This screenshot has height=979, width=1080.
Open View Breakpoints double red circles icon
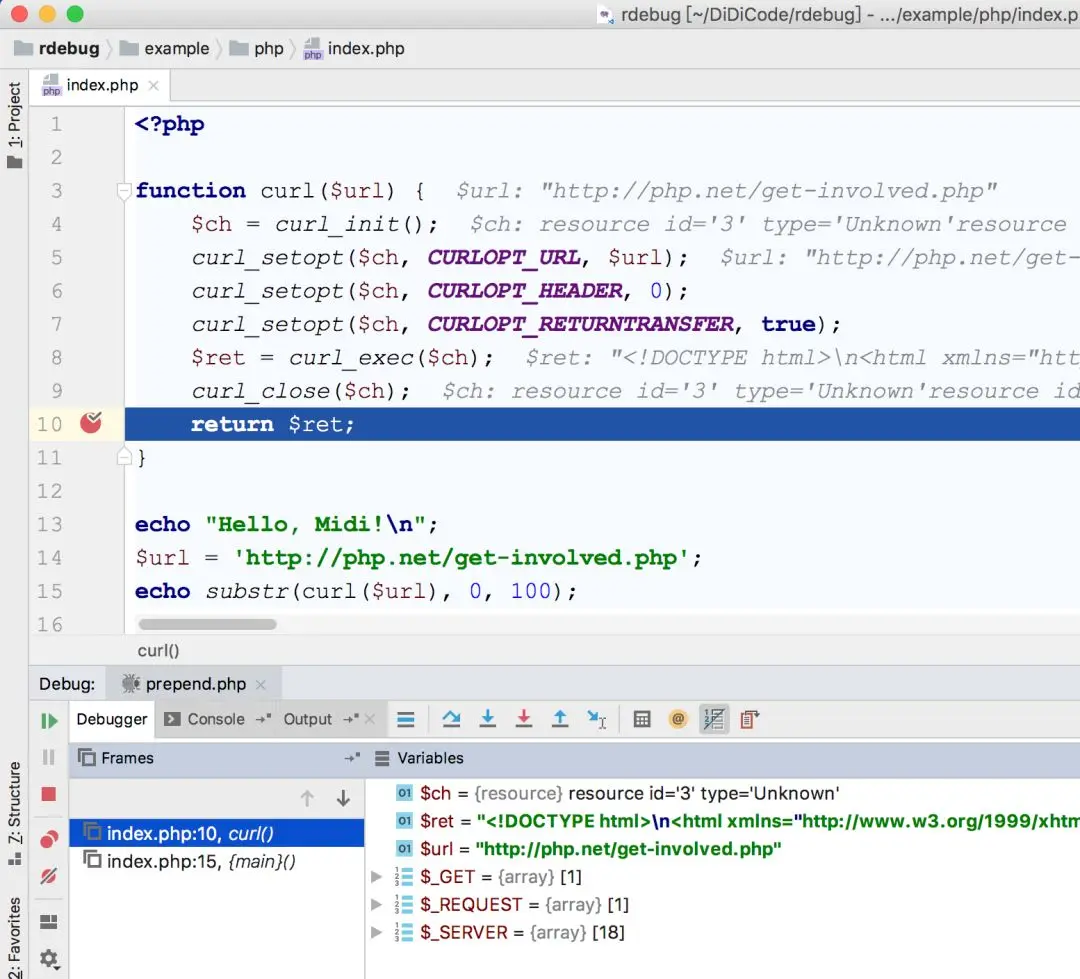click(48, 839)
